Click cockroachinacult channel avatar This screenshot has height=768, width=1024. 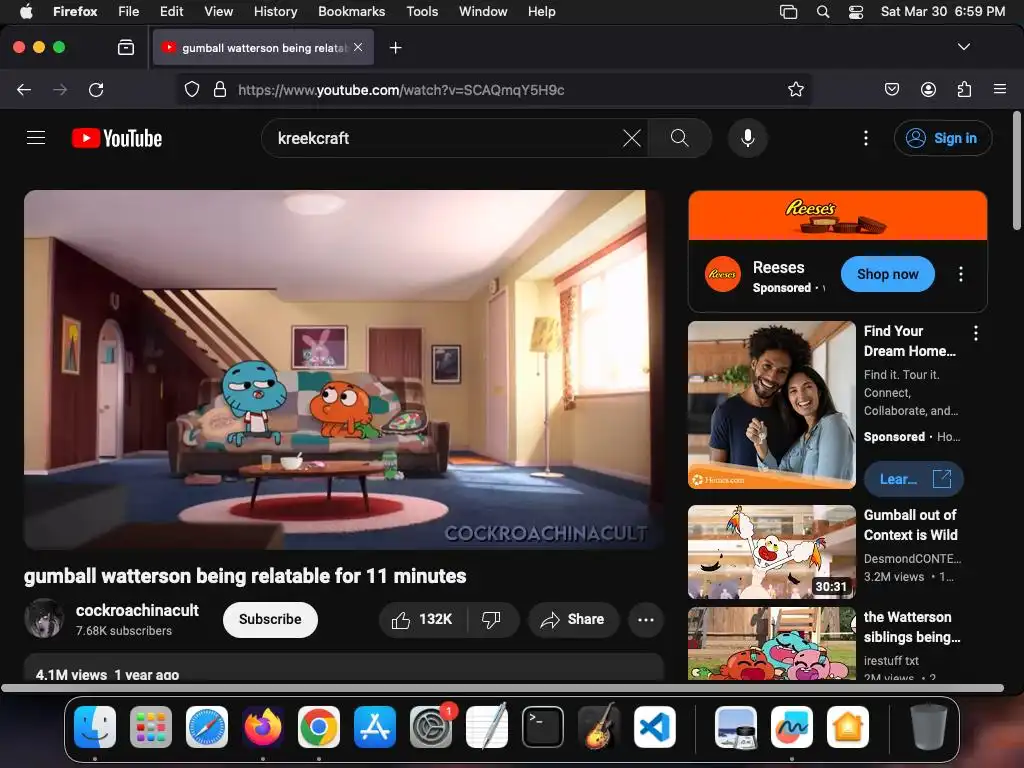(x=44, y=618)
